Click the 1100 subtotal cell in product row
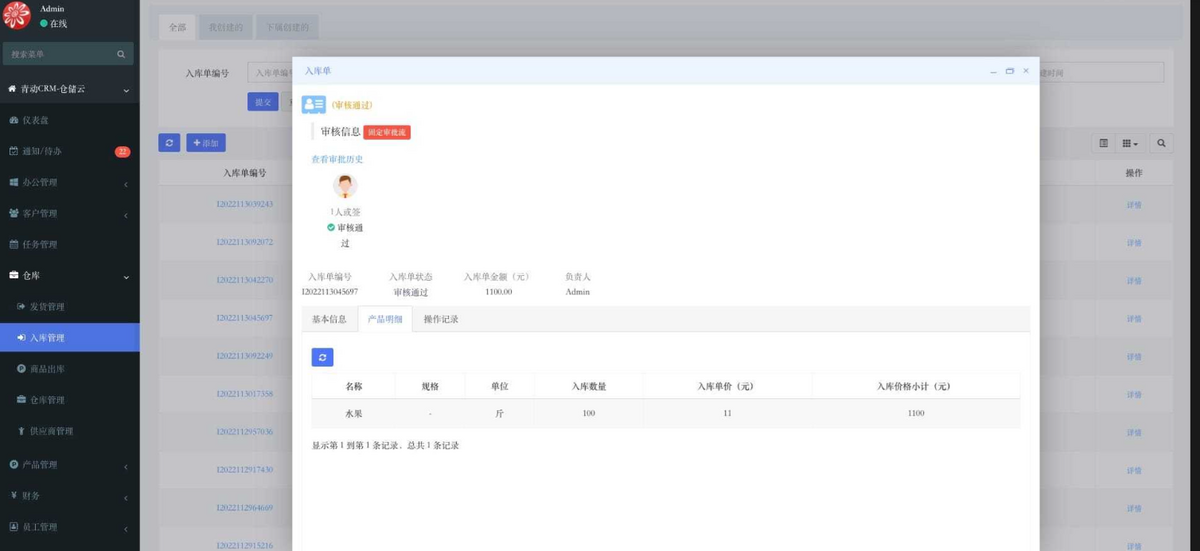Screen dimensions: 1200x551 pyautogui.click(x=916, y=413)
